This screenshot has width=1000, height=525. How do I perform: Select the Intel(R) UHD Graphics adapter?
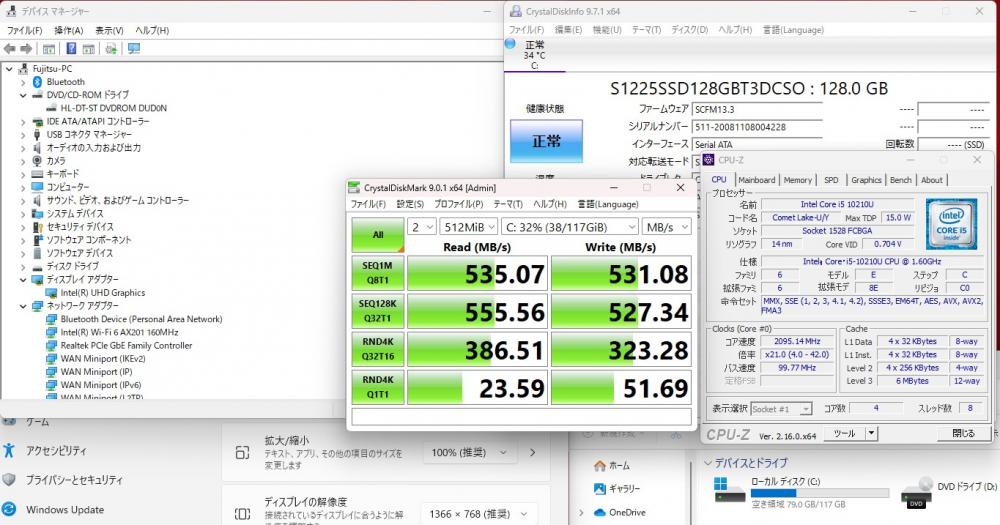coord(103,293)
